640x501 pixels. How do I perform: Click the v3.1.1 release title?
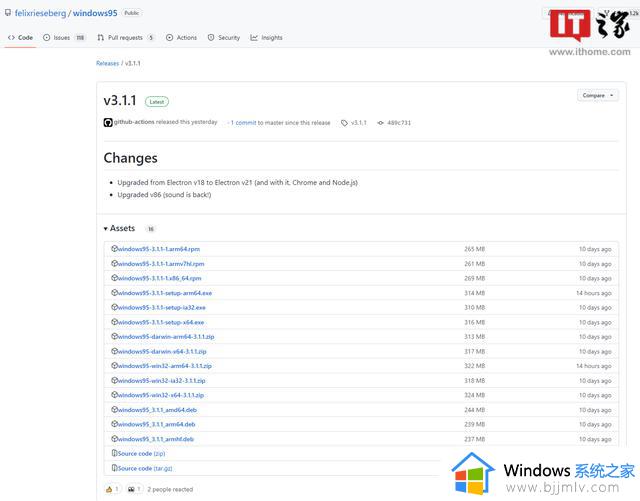(x=120, y=100)
